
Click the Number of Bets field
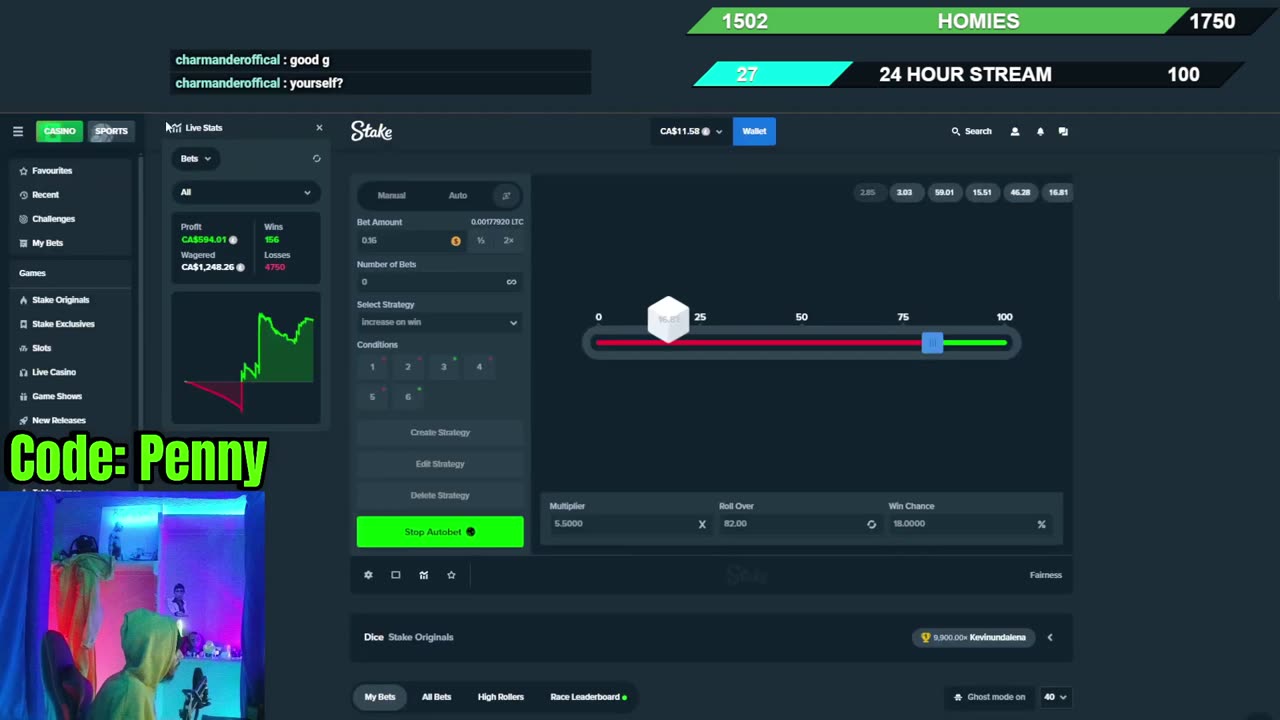point(439,281)
